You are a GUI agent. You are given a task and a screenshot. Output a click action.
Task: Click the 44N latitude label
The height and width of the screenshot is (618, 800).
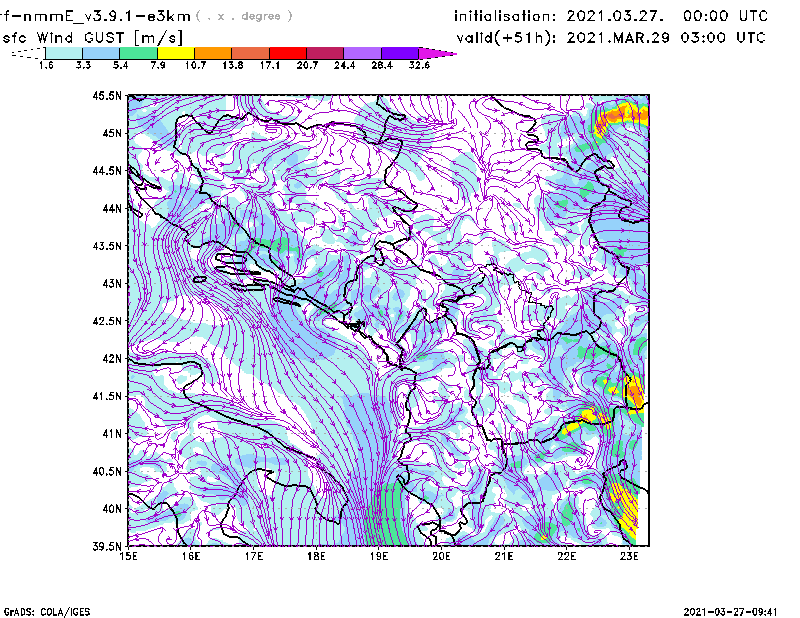point(112,208)
